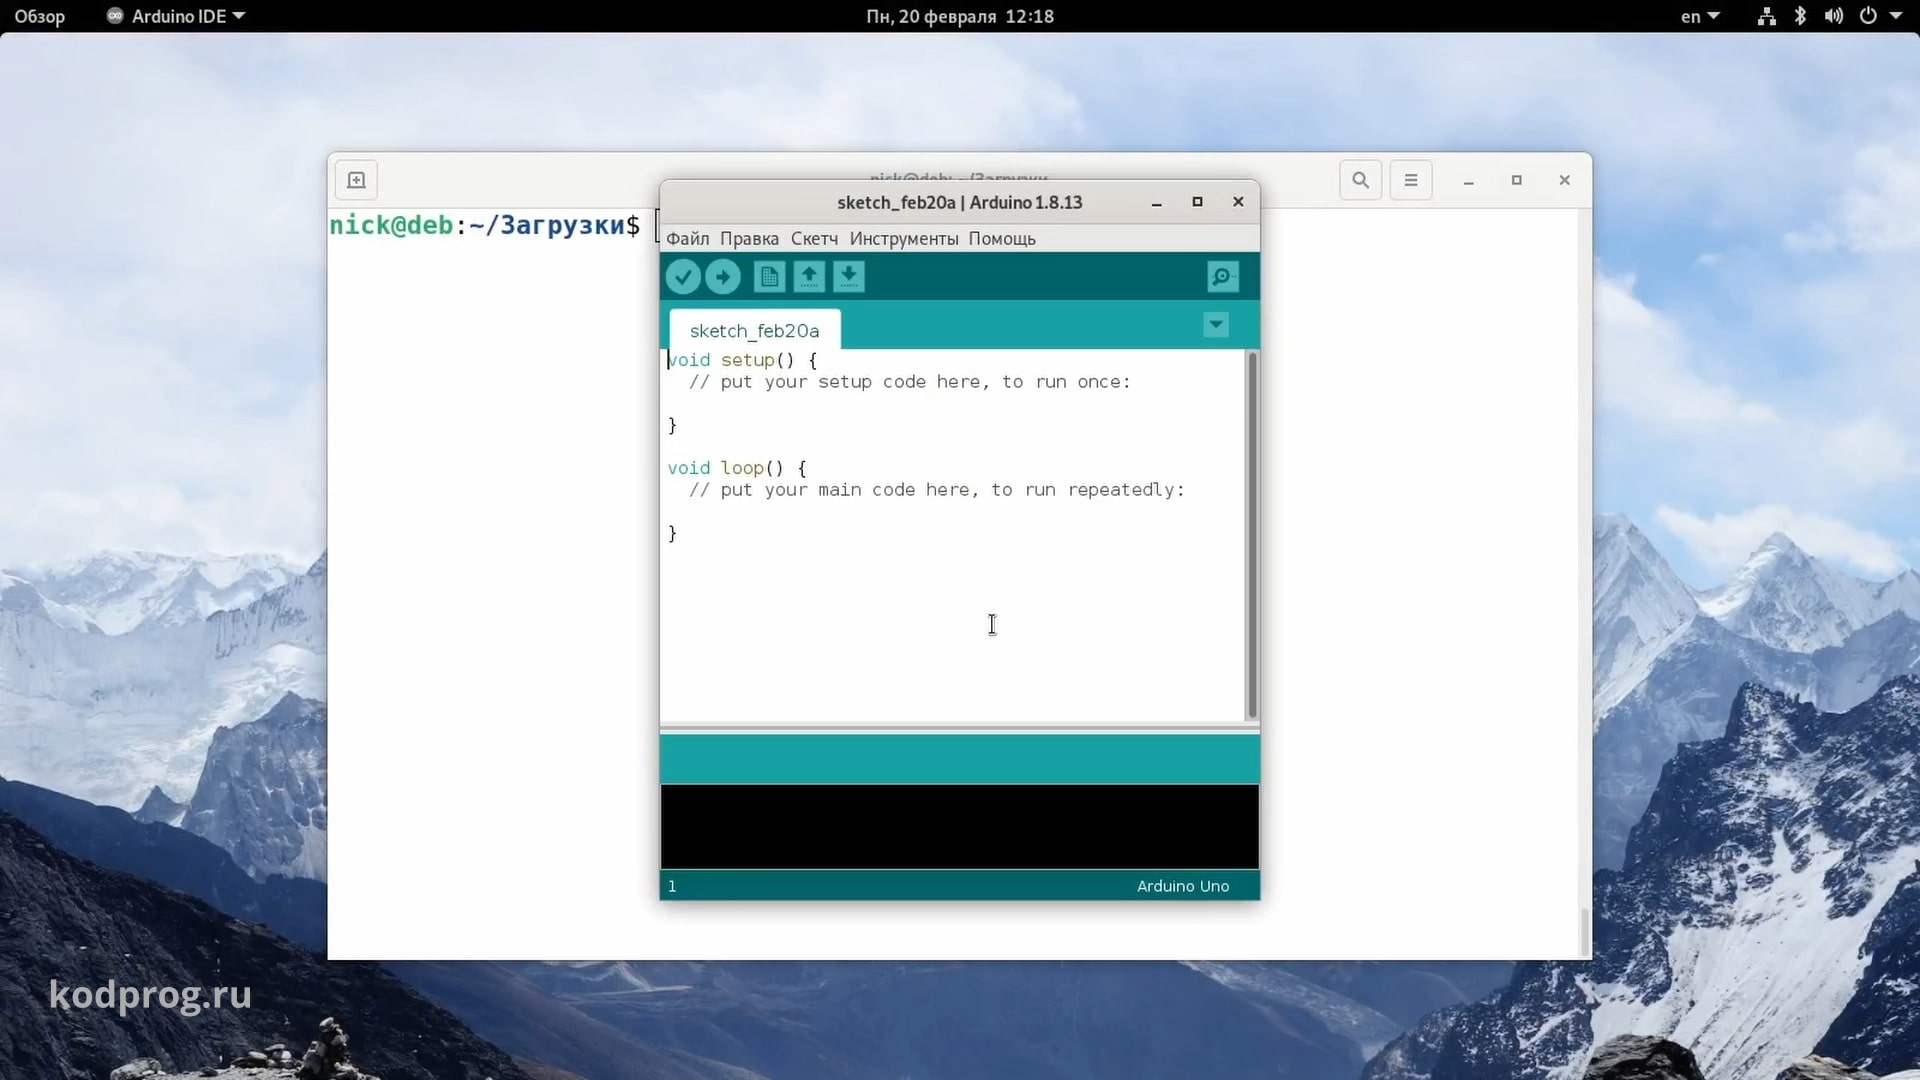Open the terminal hamburger menu
The image size is (1920, 1080).
tap(1411, 180)
